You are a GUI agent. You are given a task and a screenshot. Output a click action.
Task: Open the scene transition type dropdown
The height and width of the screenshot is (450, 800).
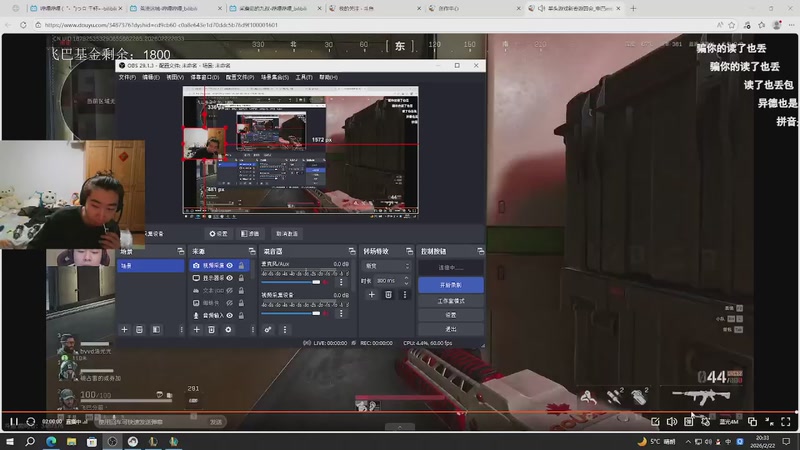click(386, 266)
